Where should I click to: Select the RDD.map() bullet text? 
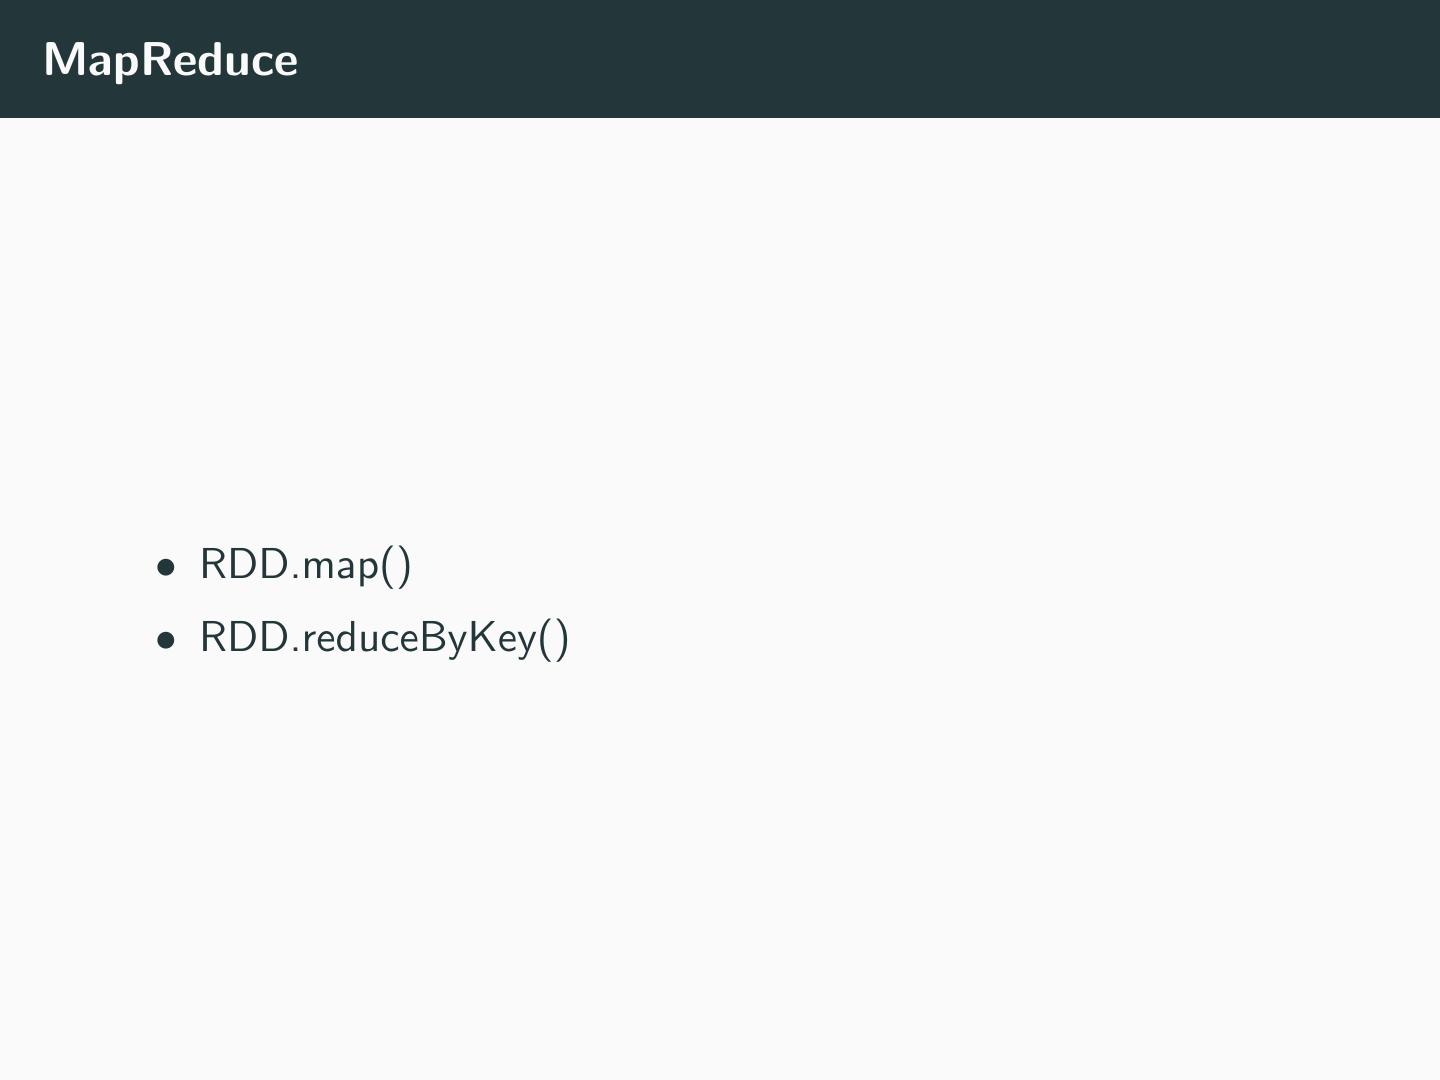click(306, 565)
